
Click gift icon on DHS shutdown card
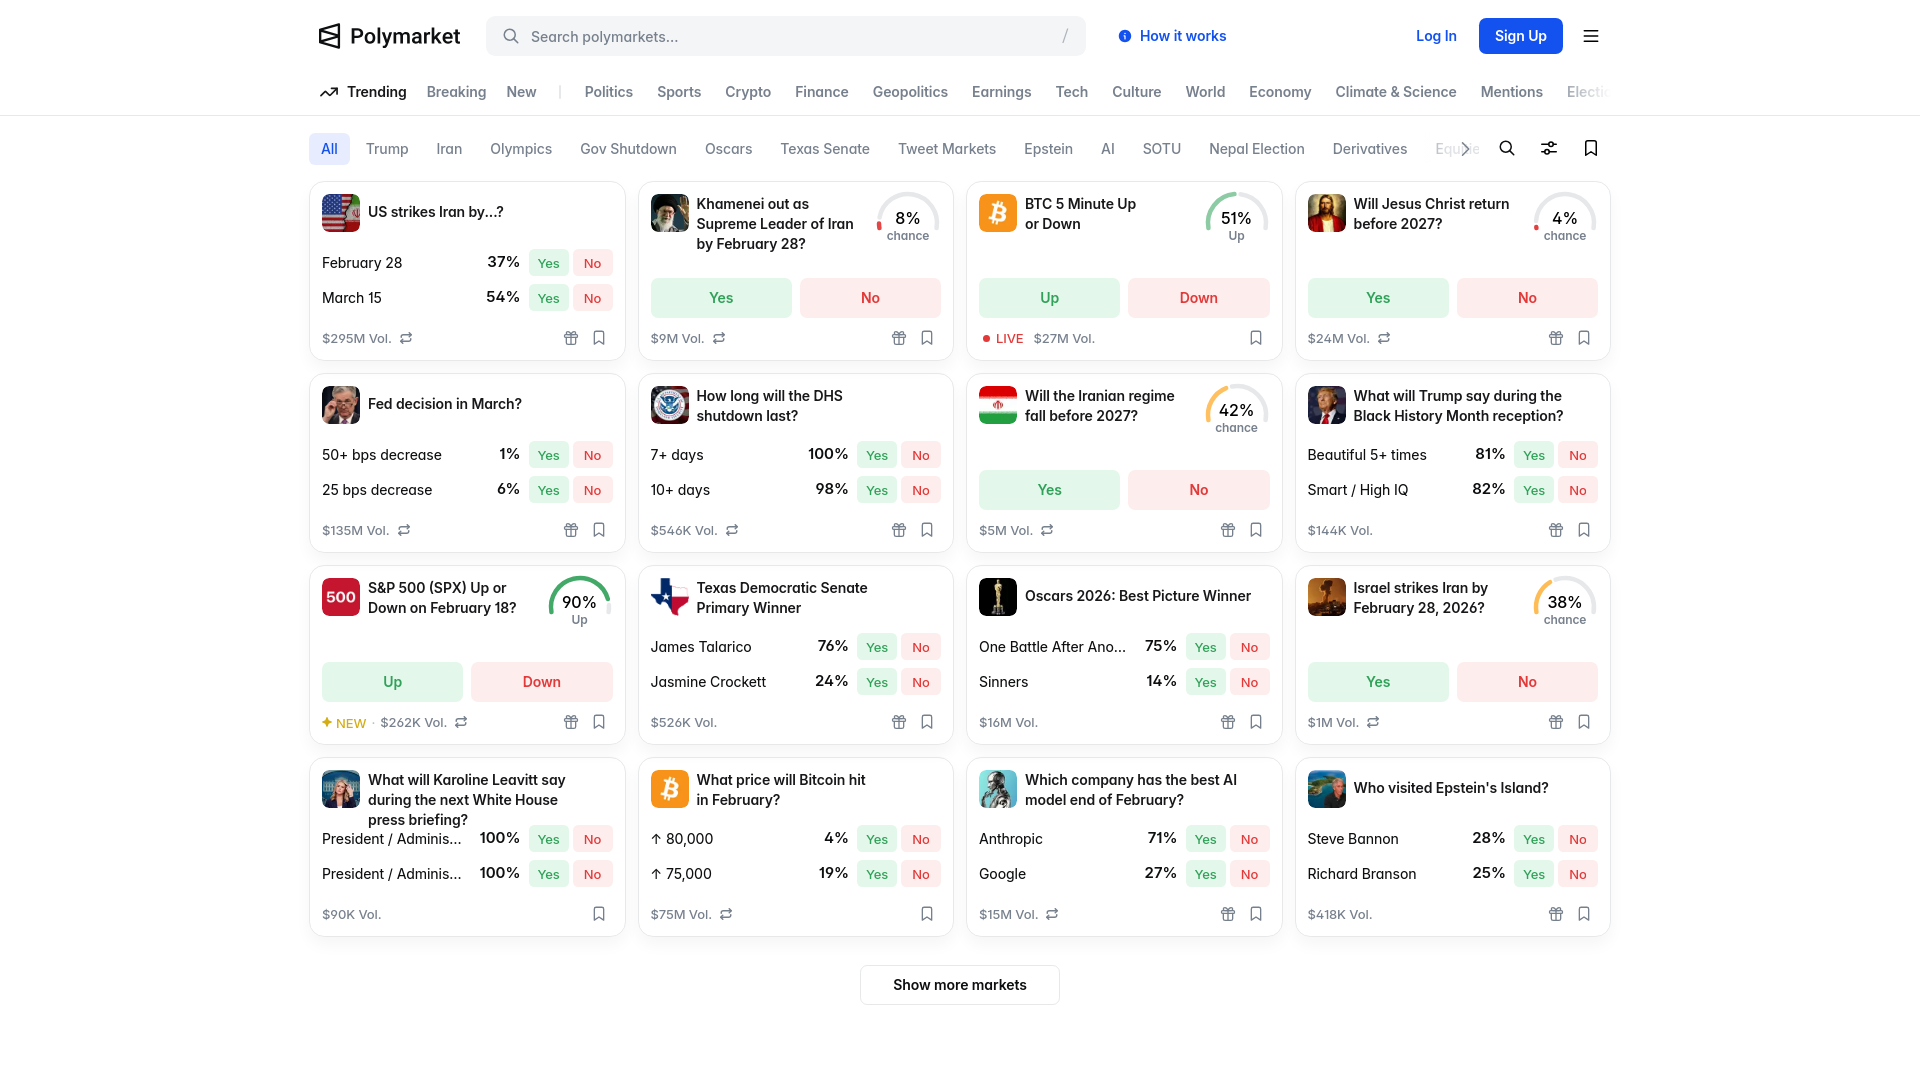click(x=899, y=530)
